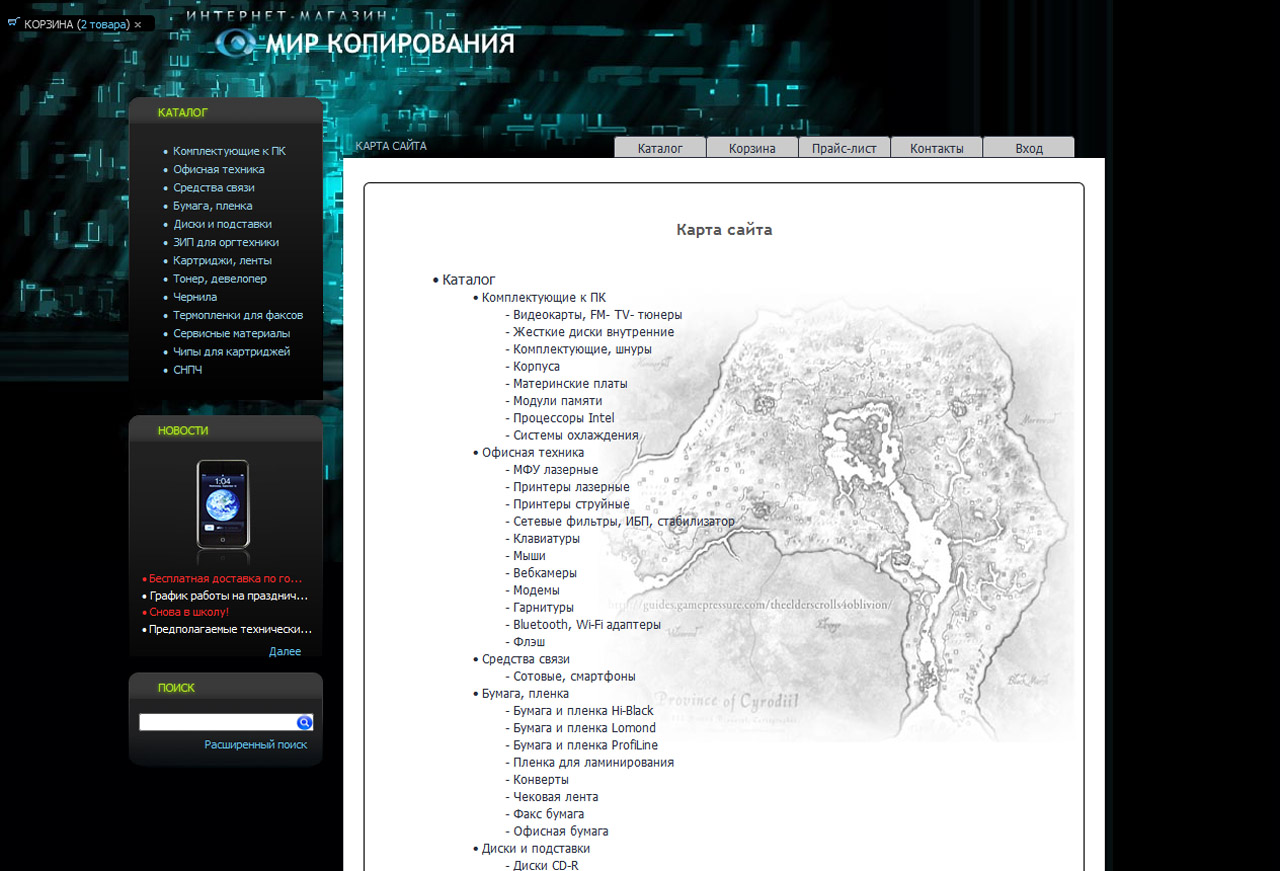Open the Офисная бумага site map entry
The height and width of the screenshot is (871, 1280).
tap(560, 831)
